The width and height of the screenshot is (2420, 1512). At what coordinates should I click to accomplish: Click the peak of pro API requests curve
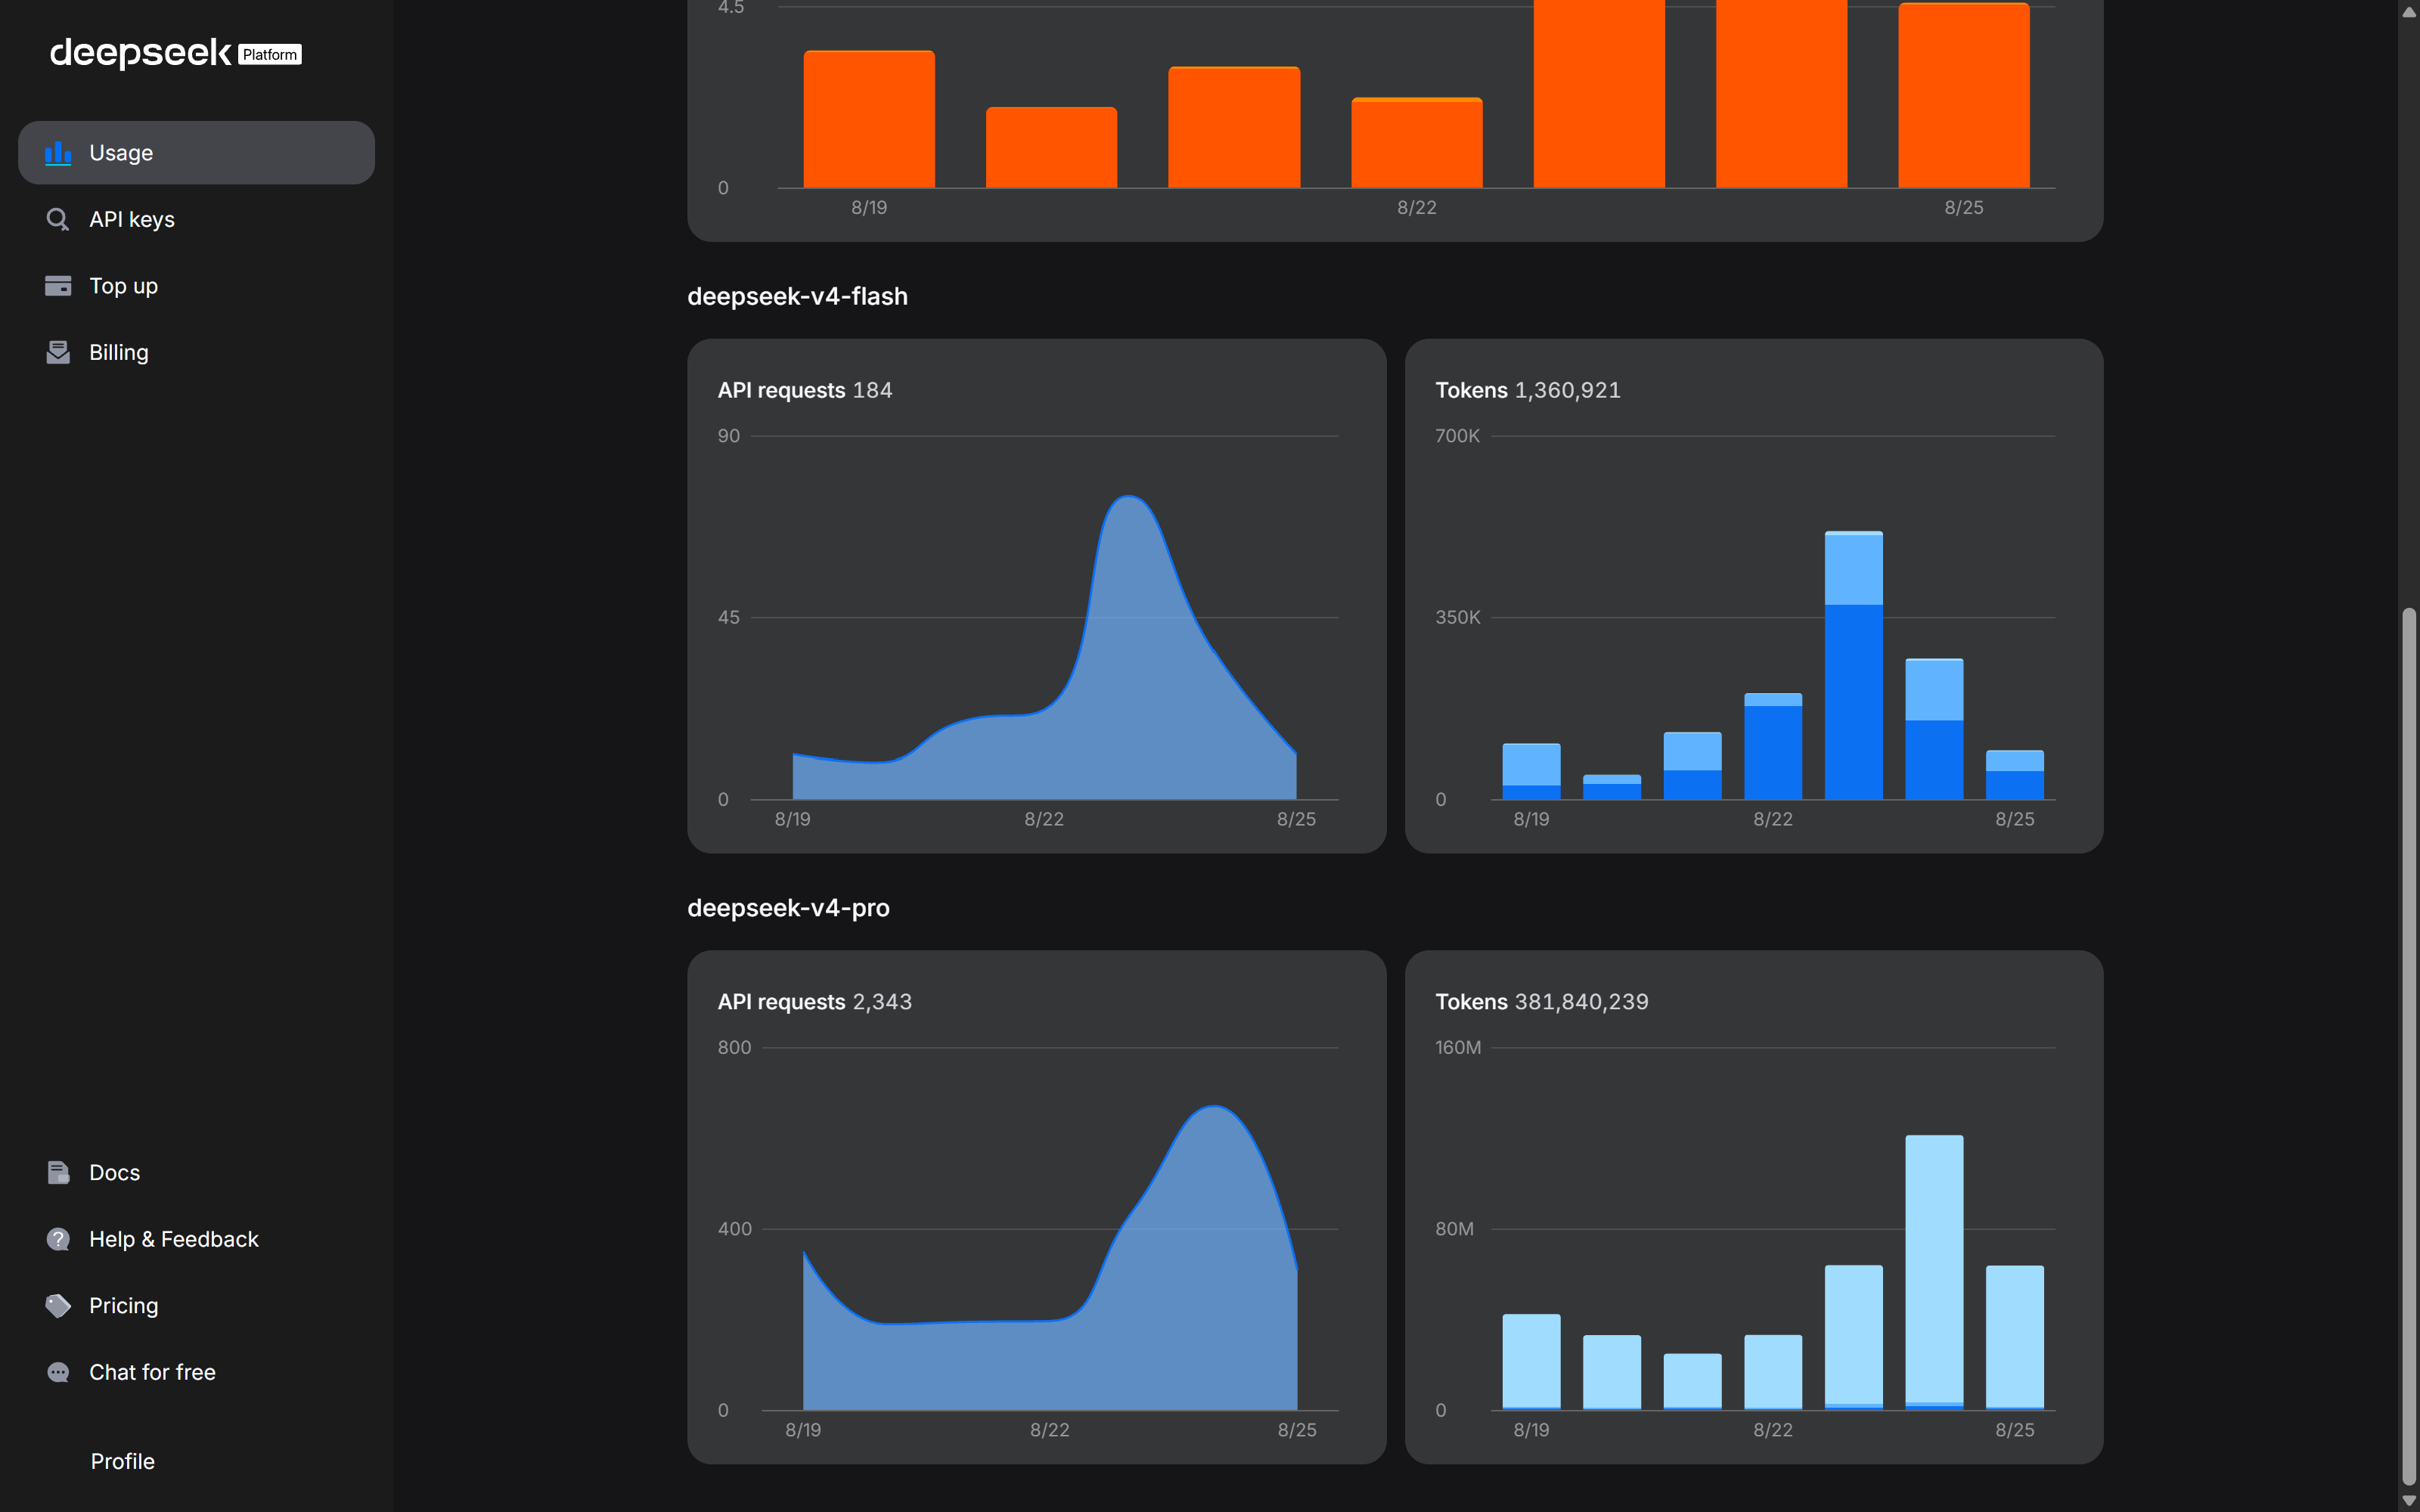click(1214, 1107)
